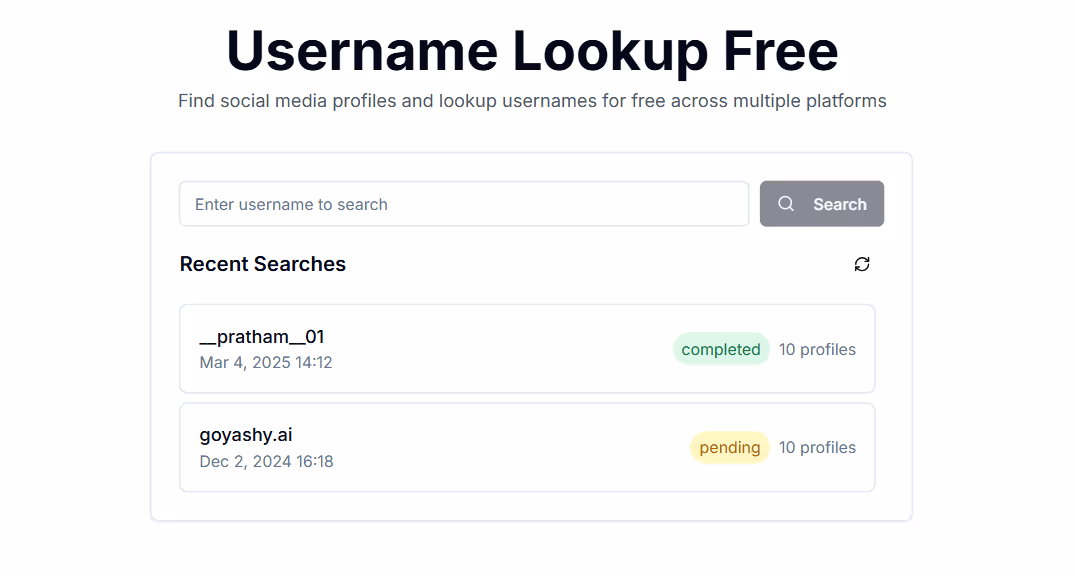
Task: Click the Recent Searches heading
Action: point(262,264)
